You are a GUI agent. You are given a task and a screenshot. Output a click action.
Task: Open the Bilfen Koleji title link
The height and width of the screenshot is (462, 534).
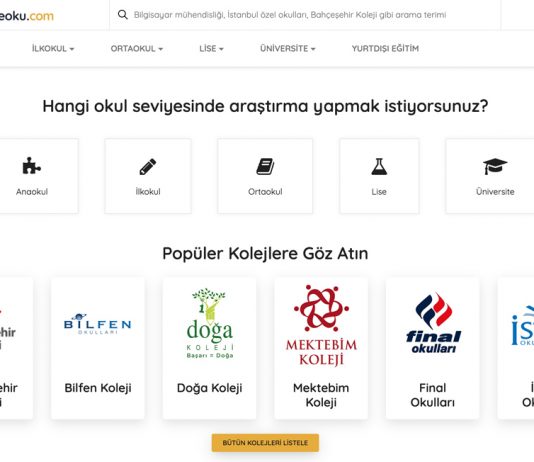coord(98,388)
